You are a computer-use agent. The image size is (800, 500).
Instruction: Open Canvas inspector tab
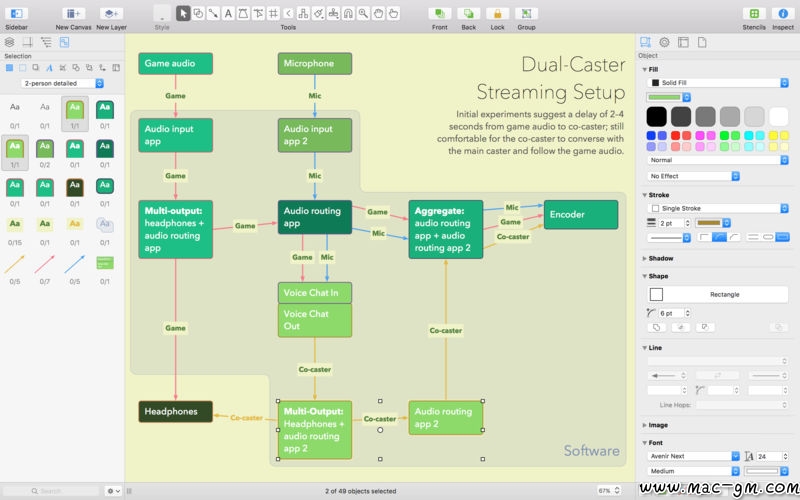(683, 42)
